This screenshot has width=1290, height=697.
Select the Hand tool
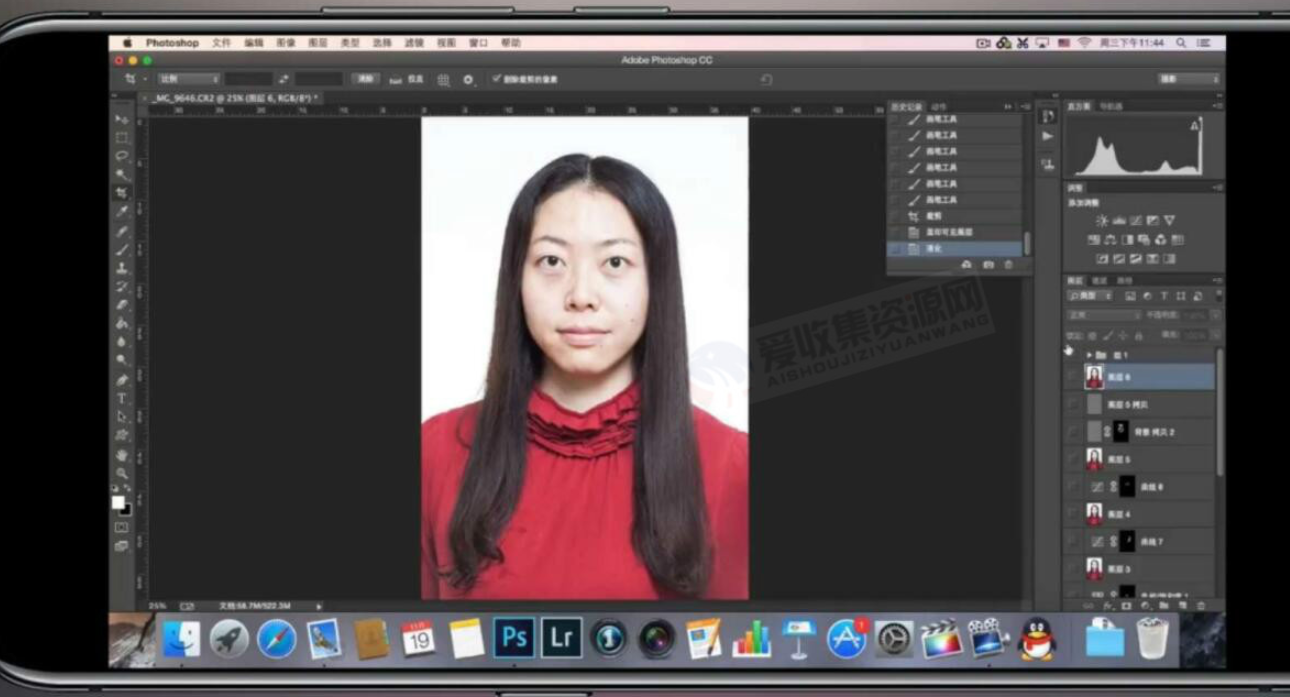click(122, 455)
